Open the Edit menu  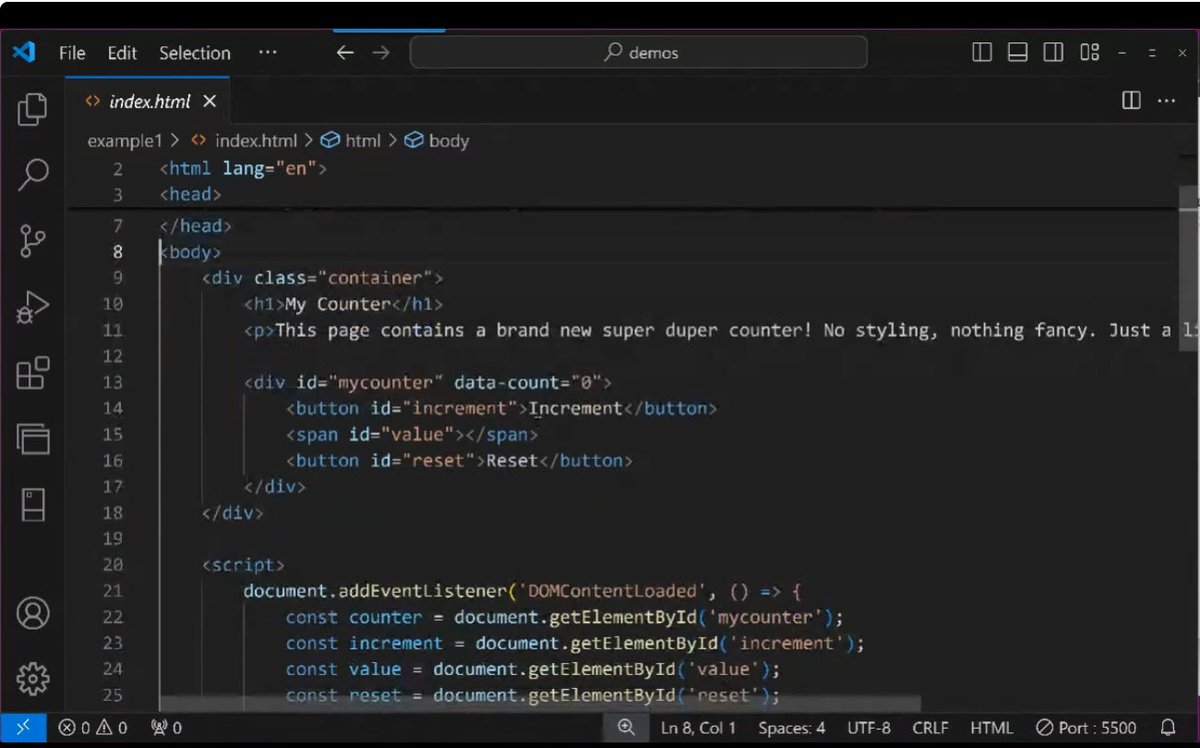[122, 53]
